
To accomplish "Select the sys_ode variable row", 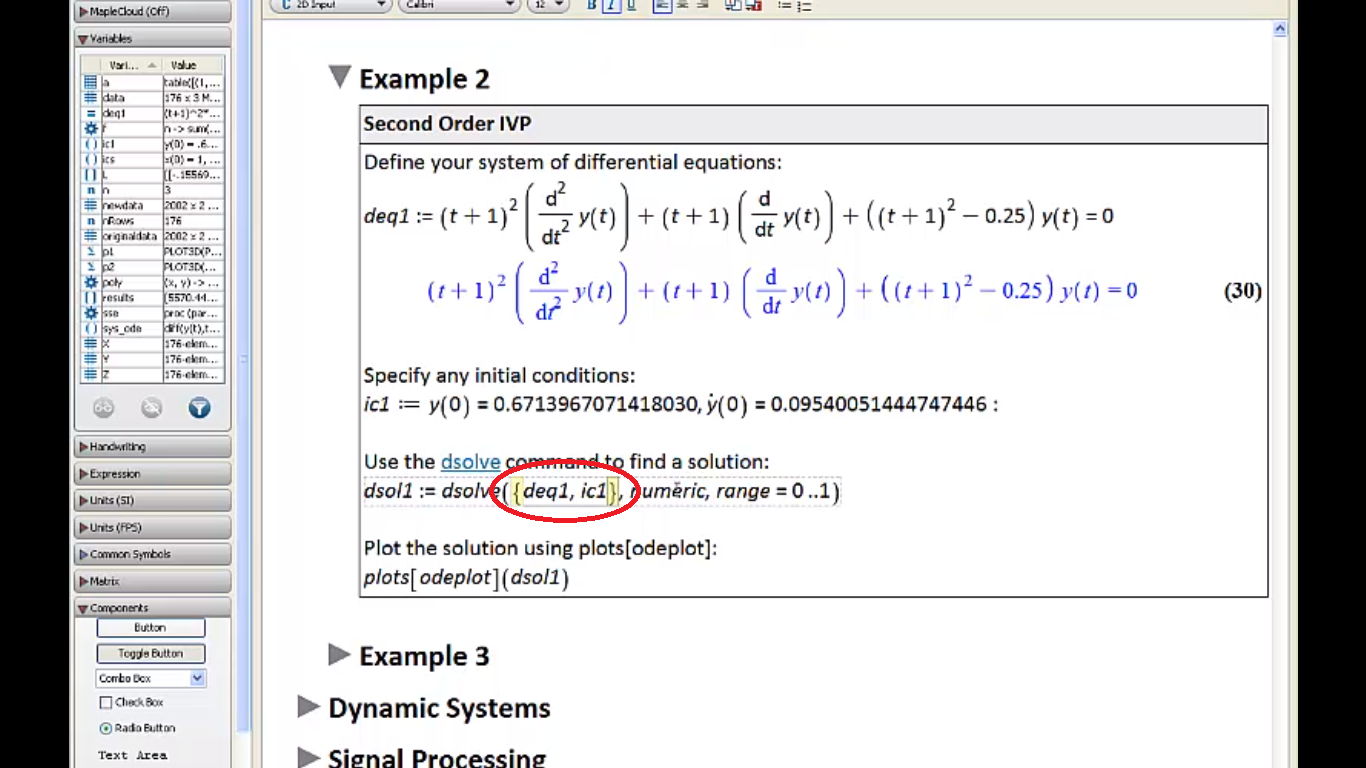I will point(154,328).
